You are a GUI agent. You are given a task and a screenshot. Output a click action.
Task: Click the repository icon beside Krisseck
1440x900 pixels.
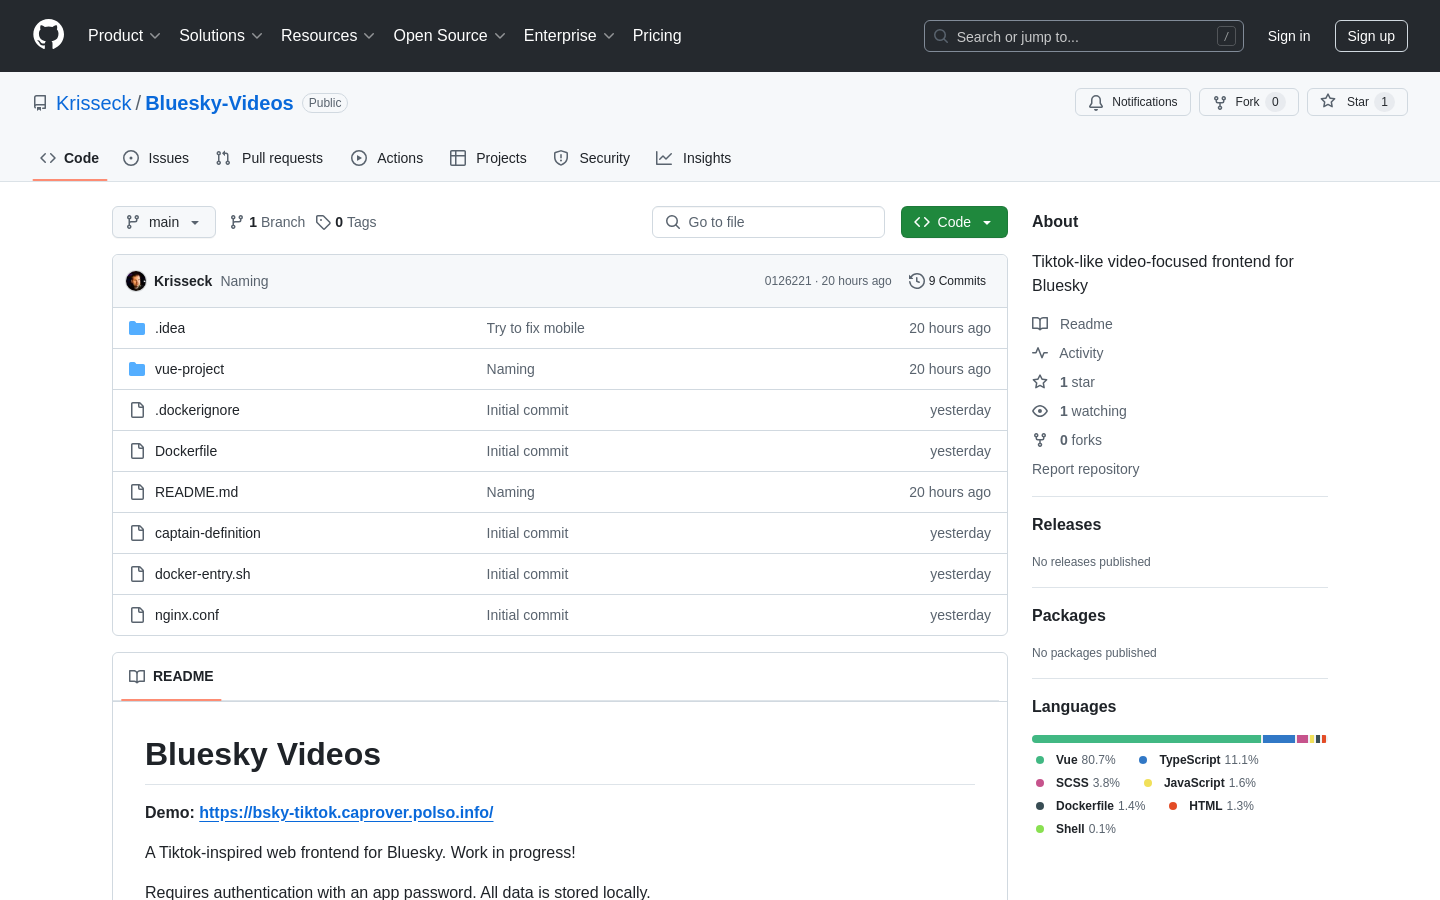pyautogui.click(x=40, y=103)
